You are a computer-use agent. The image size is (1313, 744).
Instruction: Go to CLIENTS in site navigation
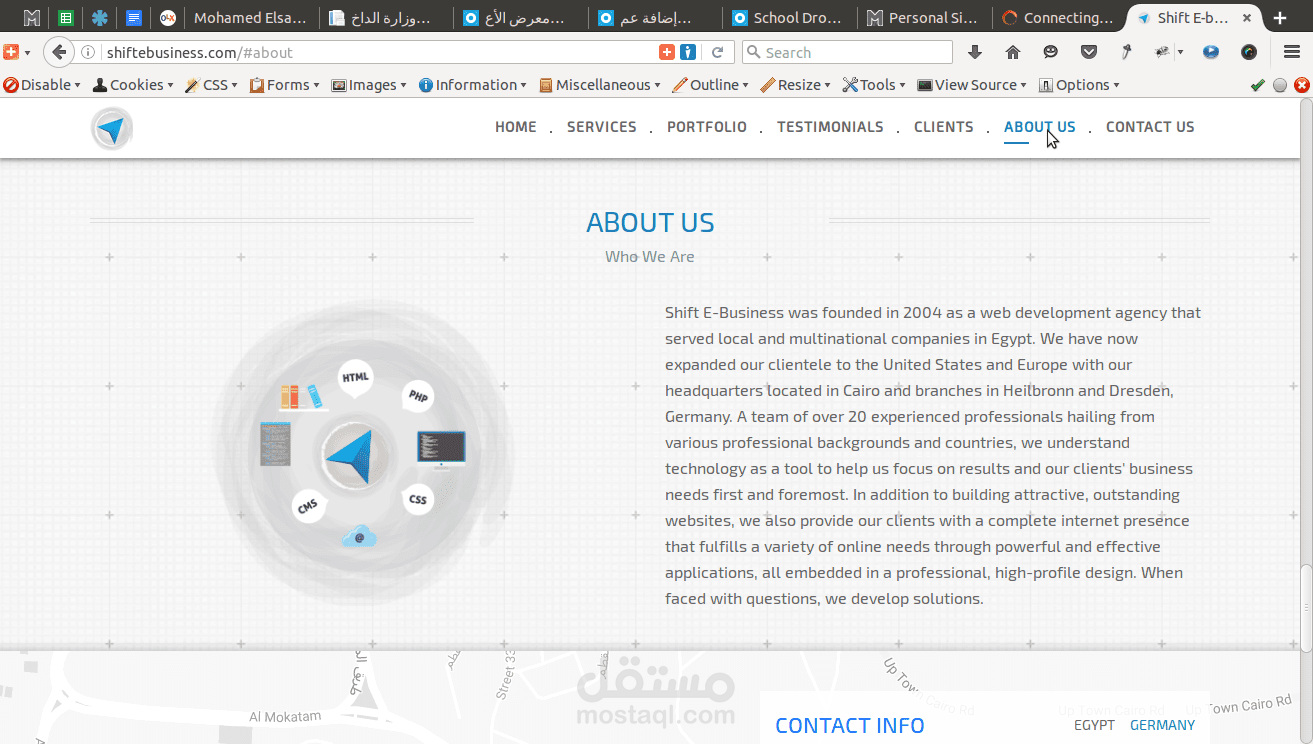pos(944,127)
